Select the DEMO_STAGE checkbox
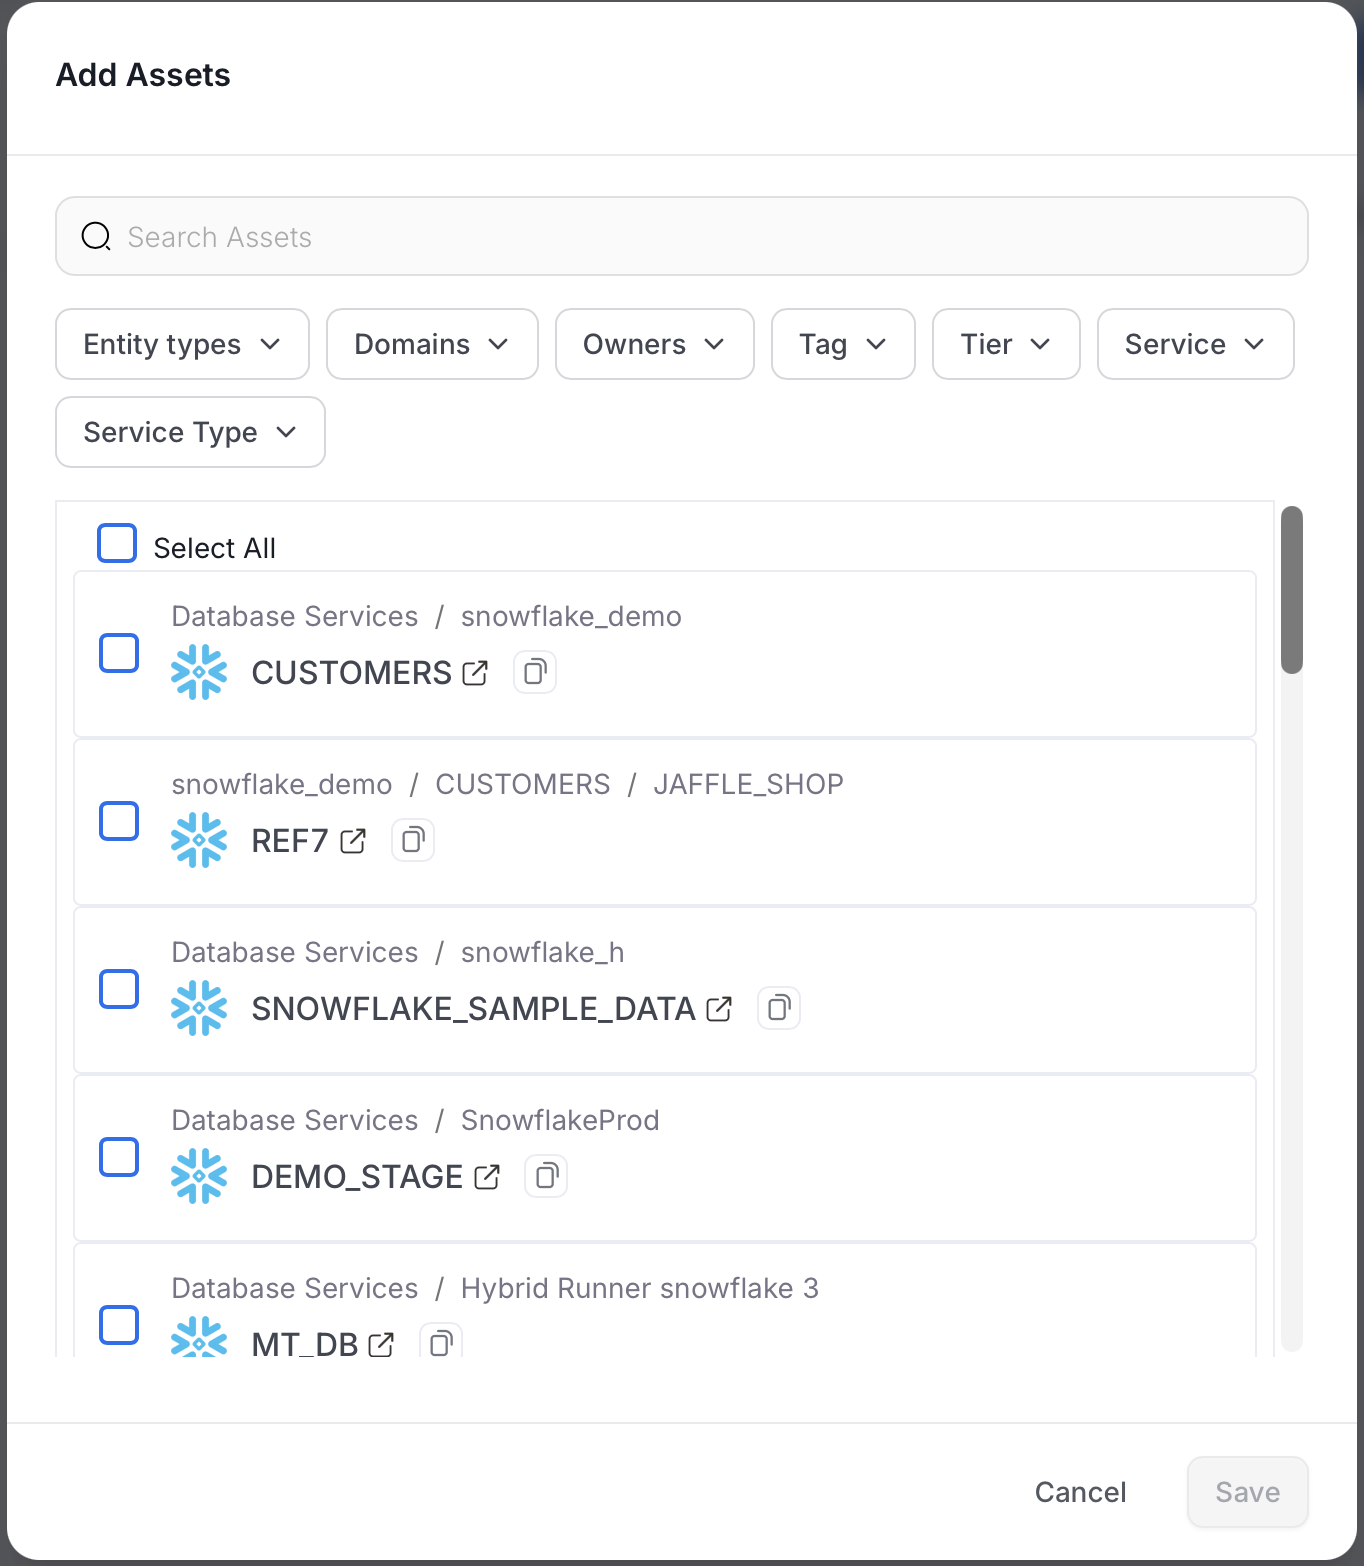The height and width of the screenshot is (1566, 1364). pos(119,1157)
